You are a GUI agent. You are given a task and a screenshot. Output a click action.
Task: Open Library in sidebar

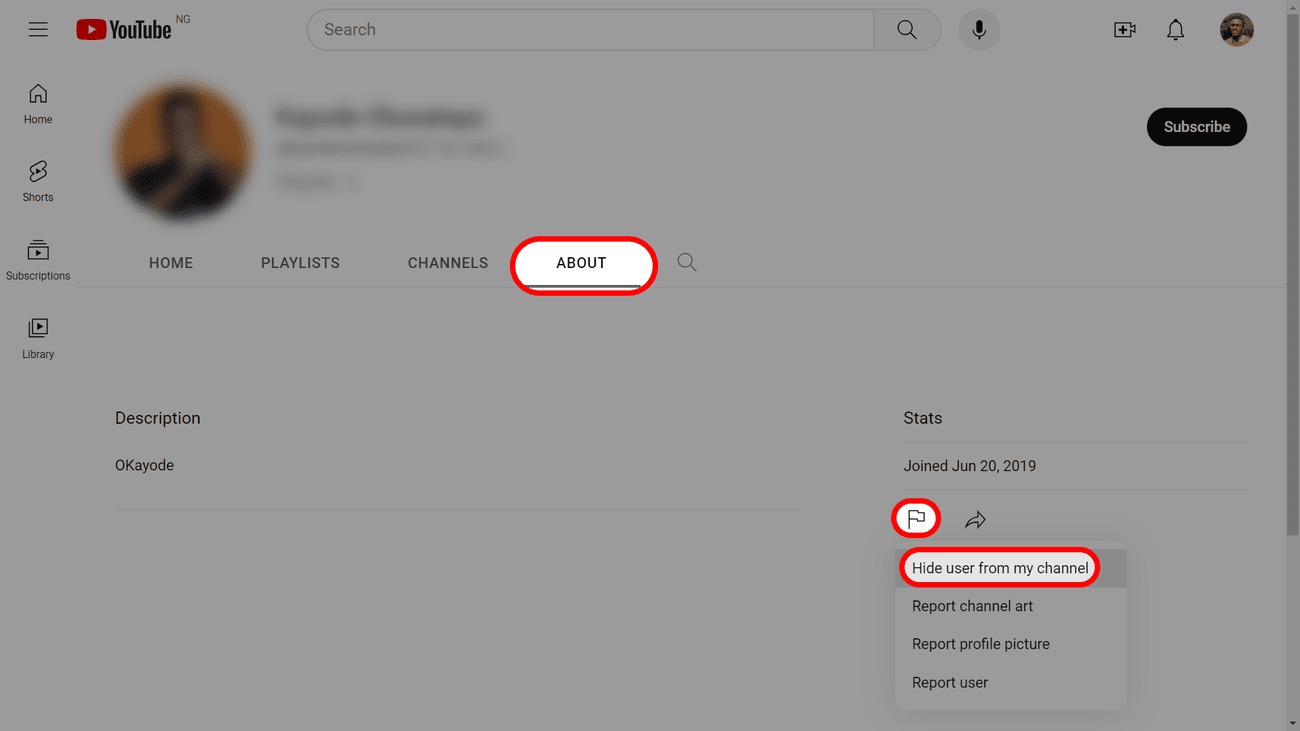pos(38,338)
